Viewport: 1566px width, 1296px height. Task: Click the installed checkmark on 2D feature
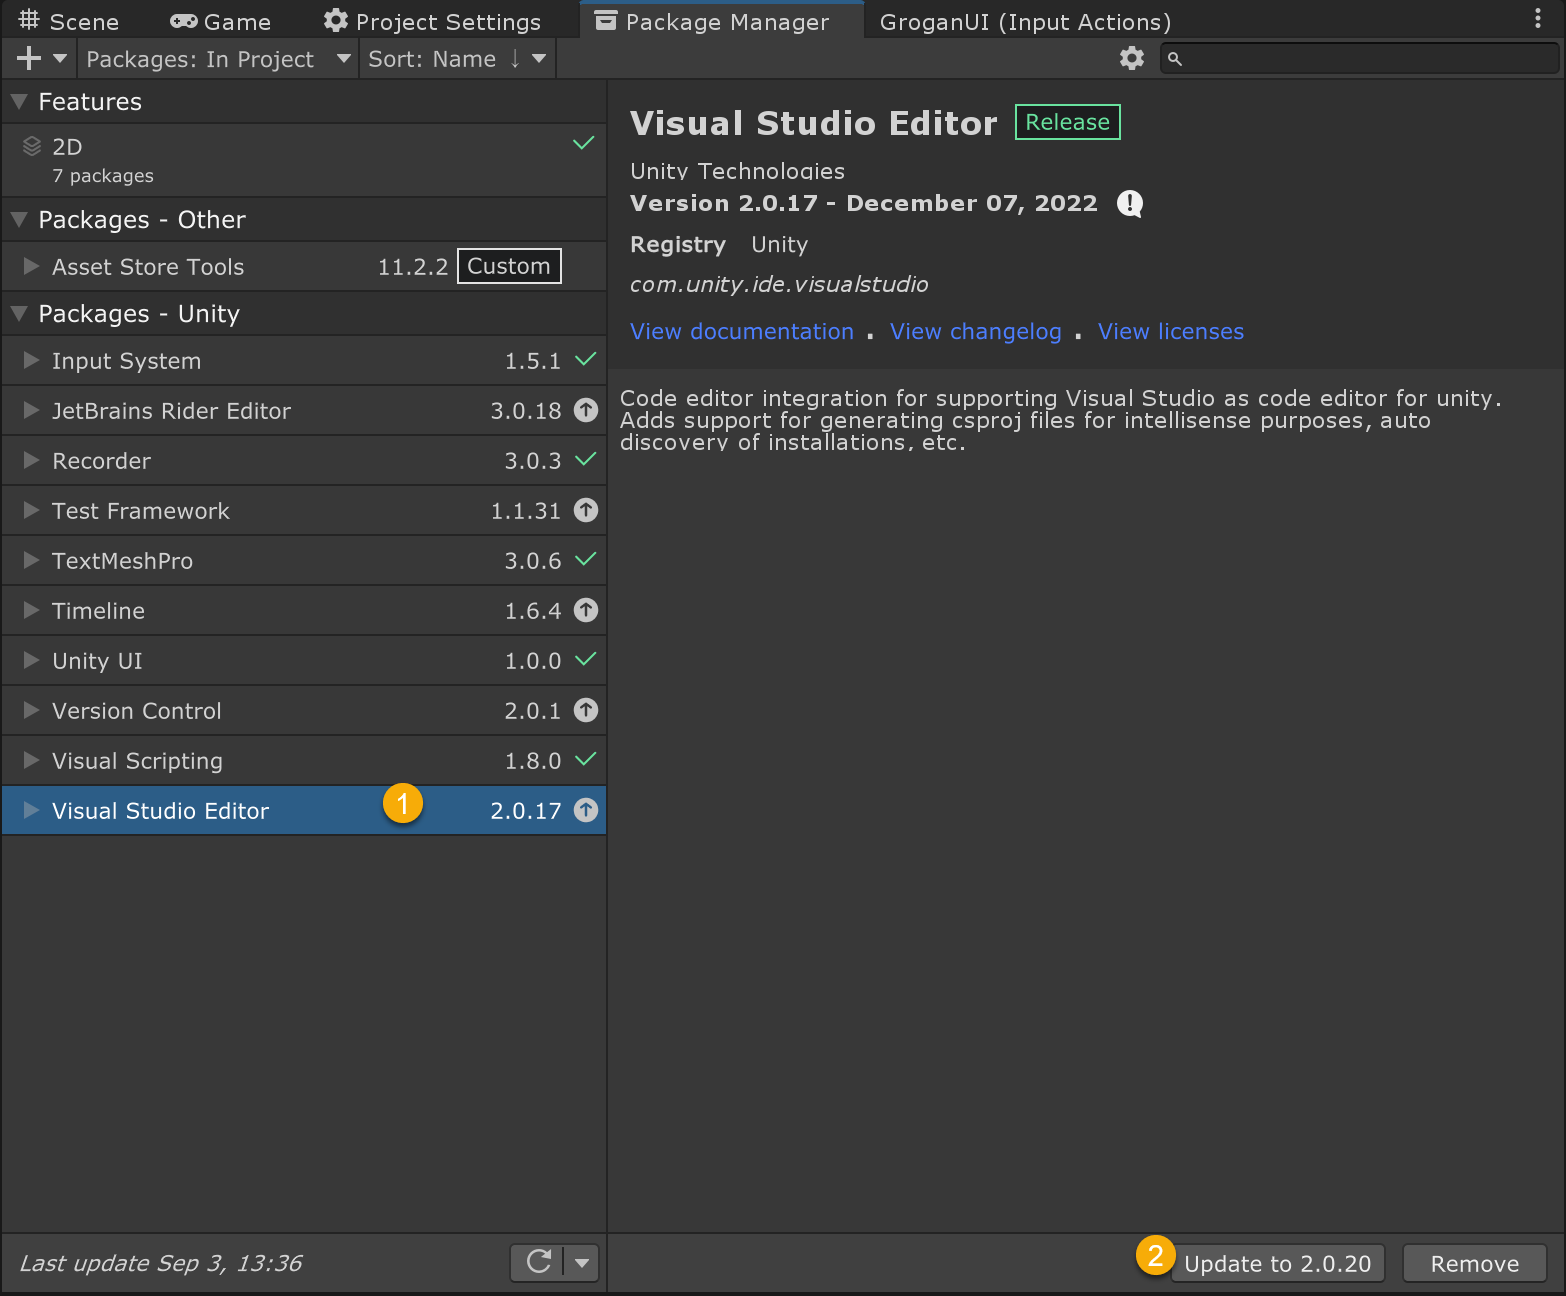pyautogui.click(x=584, y=143)
